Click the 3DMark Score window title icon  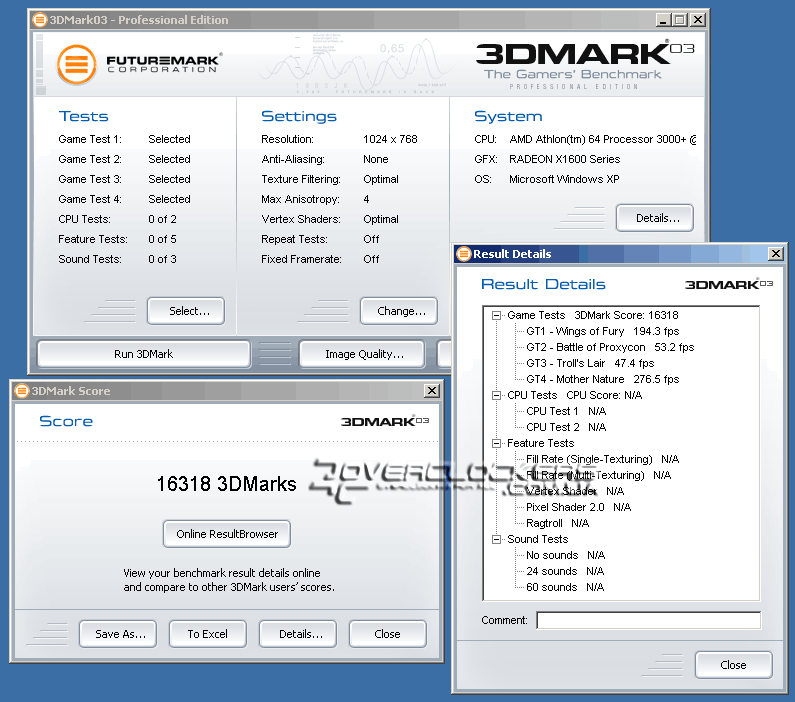[x=22, y=391]
